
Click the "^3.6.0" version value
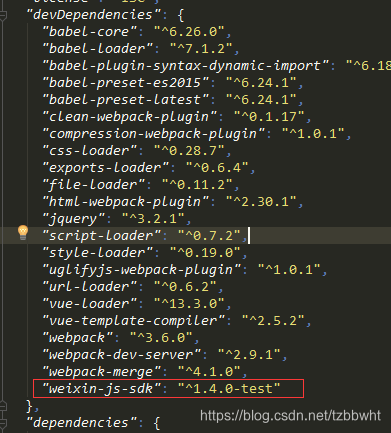[162, 338]
